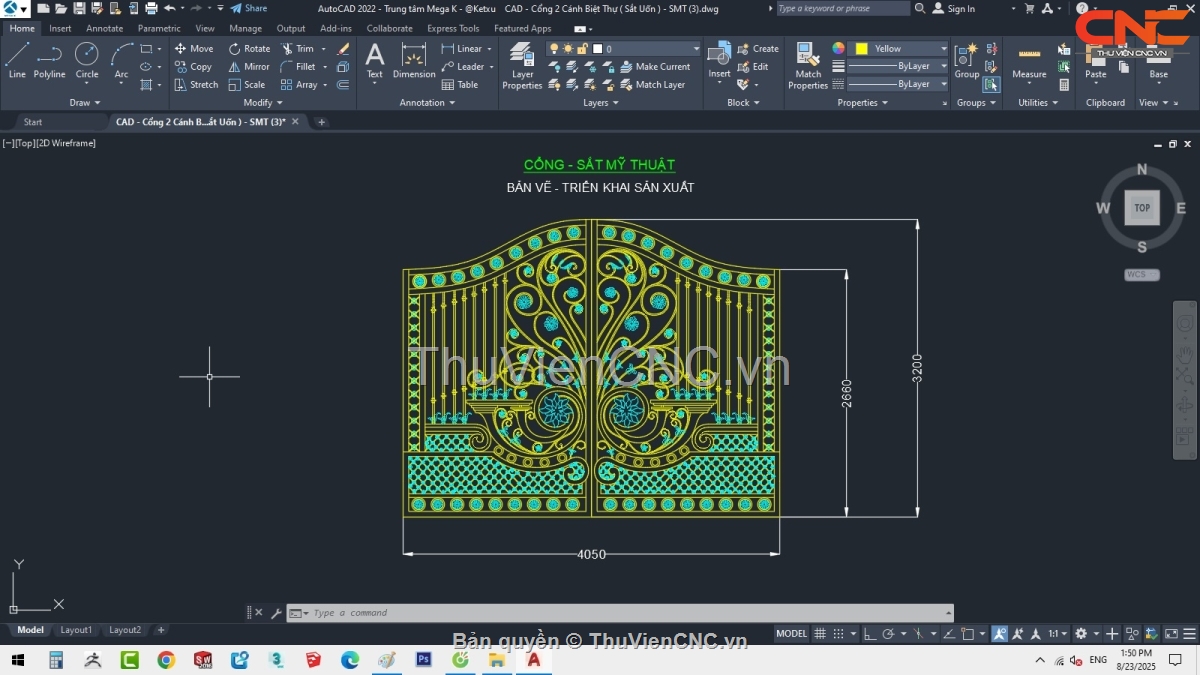Open the layer name dropdown showing 0
This screenshot has width=1200, height=675.
click(697, 48)
